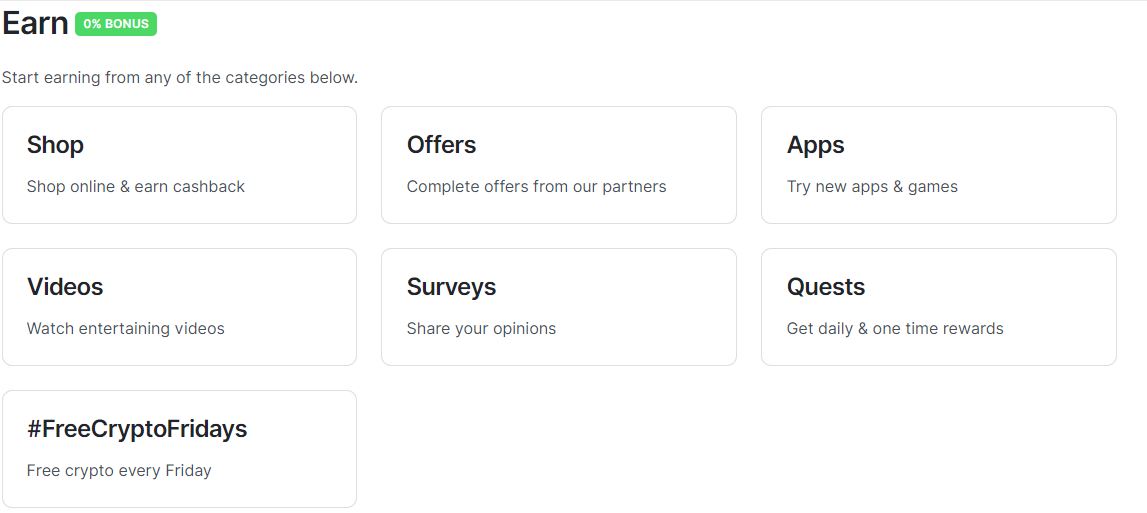Viewport: 1147px width, 513px height.
Task: Click the "Start earning from any of the categories" text
Action: coord(180,77)
